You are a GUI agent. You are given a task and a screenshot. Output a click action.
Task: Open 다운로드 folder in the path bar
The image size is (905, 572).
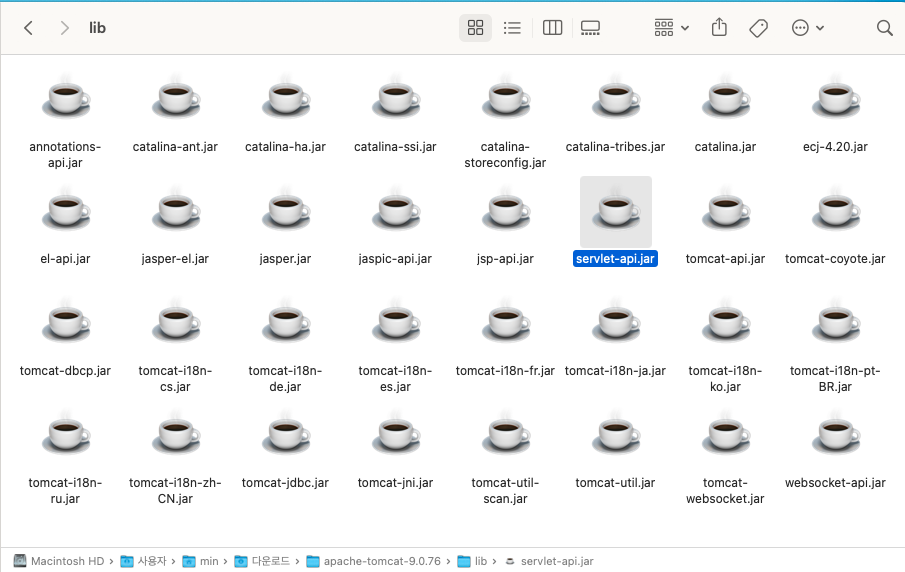click(x=262, y=561)
